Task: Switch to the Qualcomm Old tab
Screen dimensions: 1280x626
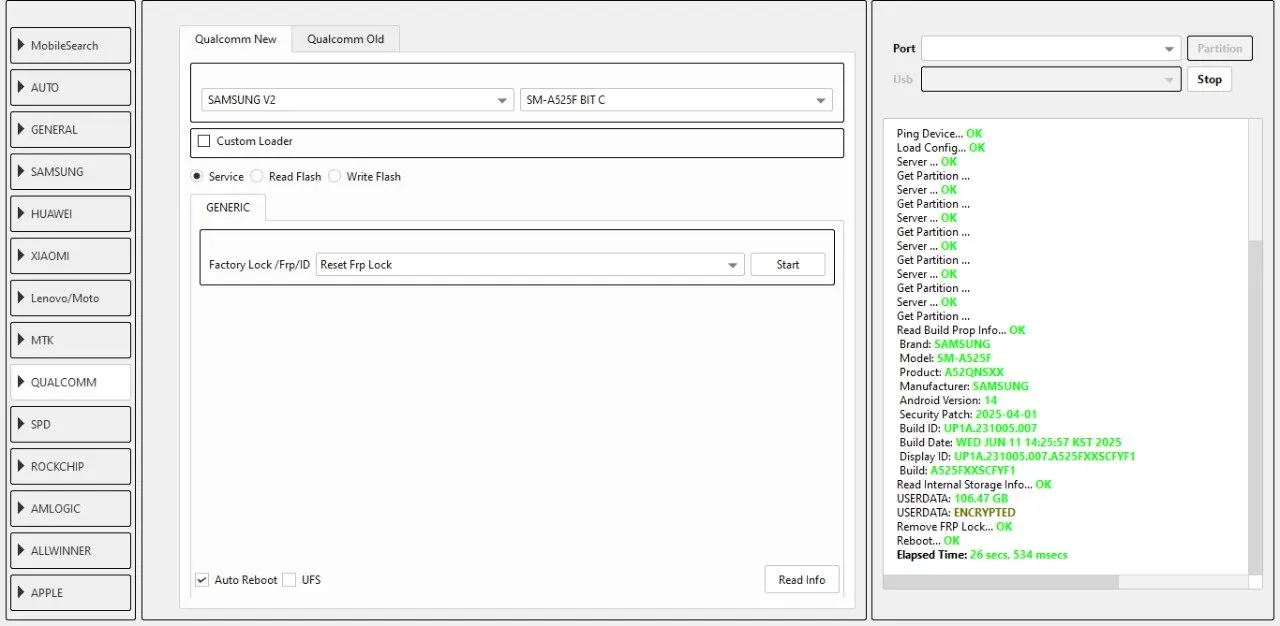Action: coord(345,39)
